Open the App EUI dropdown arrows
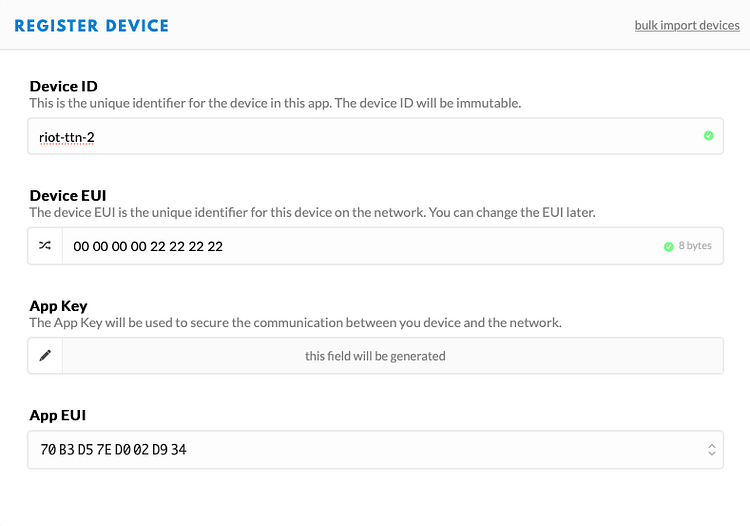The width and height of the screenshot is (750, 526). [711, 450]
